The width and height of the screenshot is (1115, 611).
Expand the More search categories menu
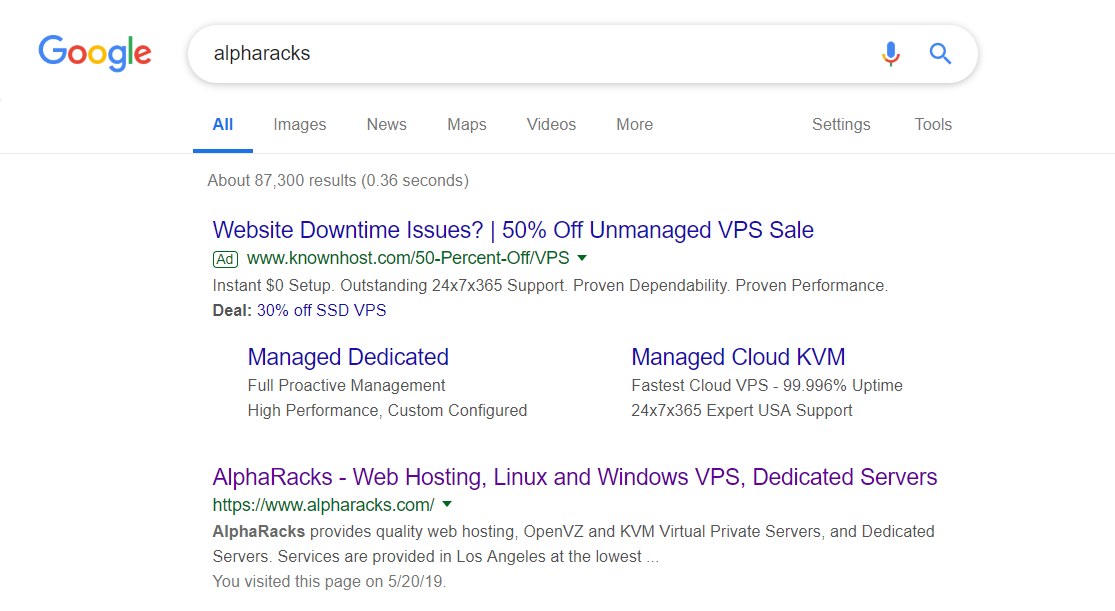tap(634, 124)
